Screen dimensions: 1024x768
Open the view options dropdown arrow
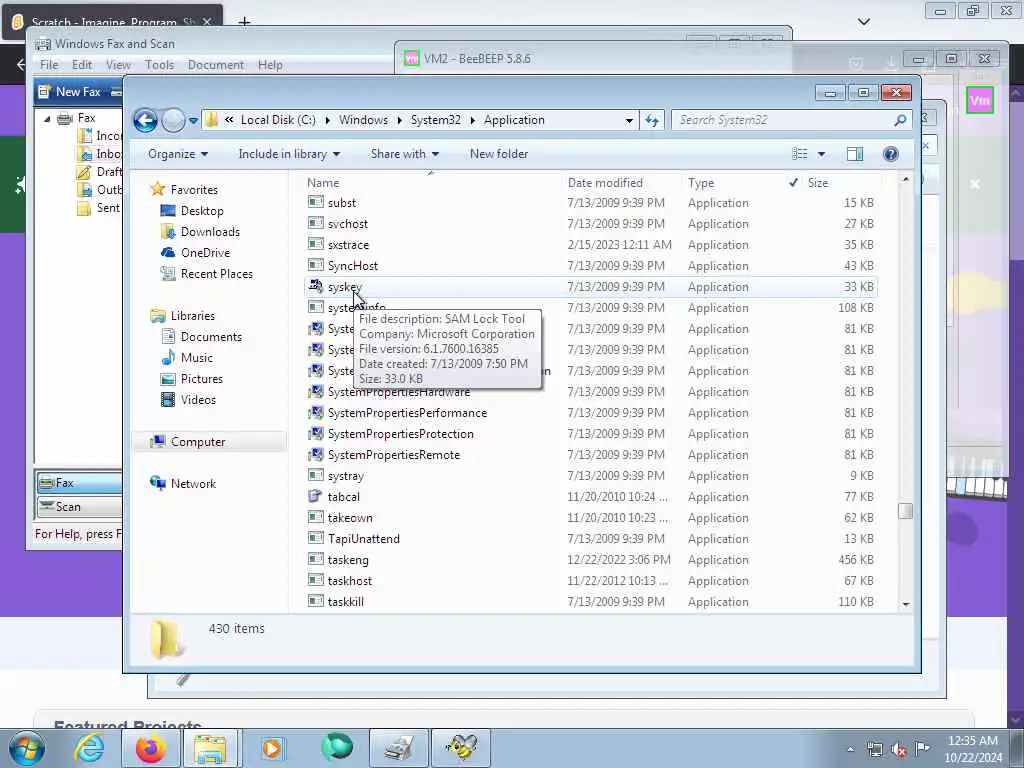coord(822,154)
